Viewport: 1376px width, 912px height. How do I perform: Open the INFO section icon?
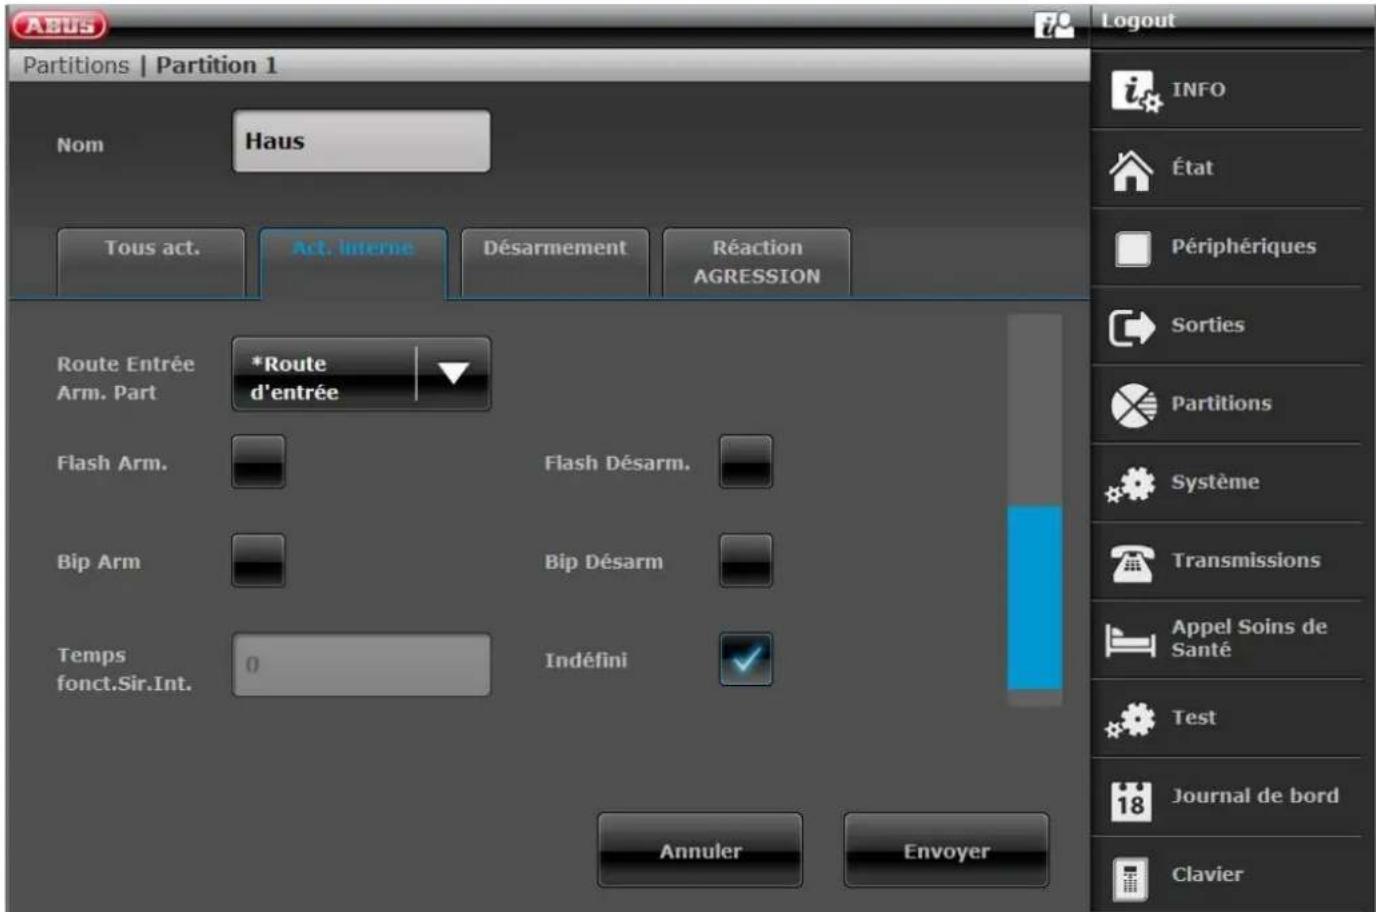(x=1135, y=91)
